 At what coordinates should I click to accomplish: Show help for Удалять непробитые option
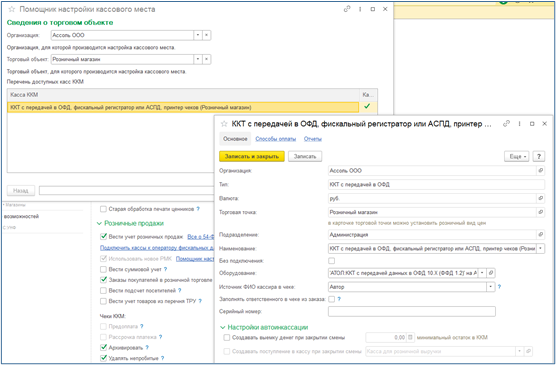(x=162, y=358)
